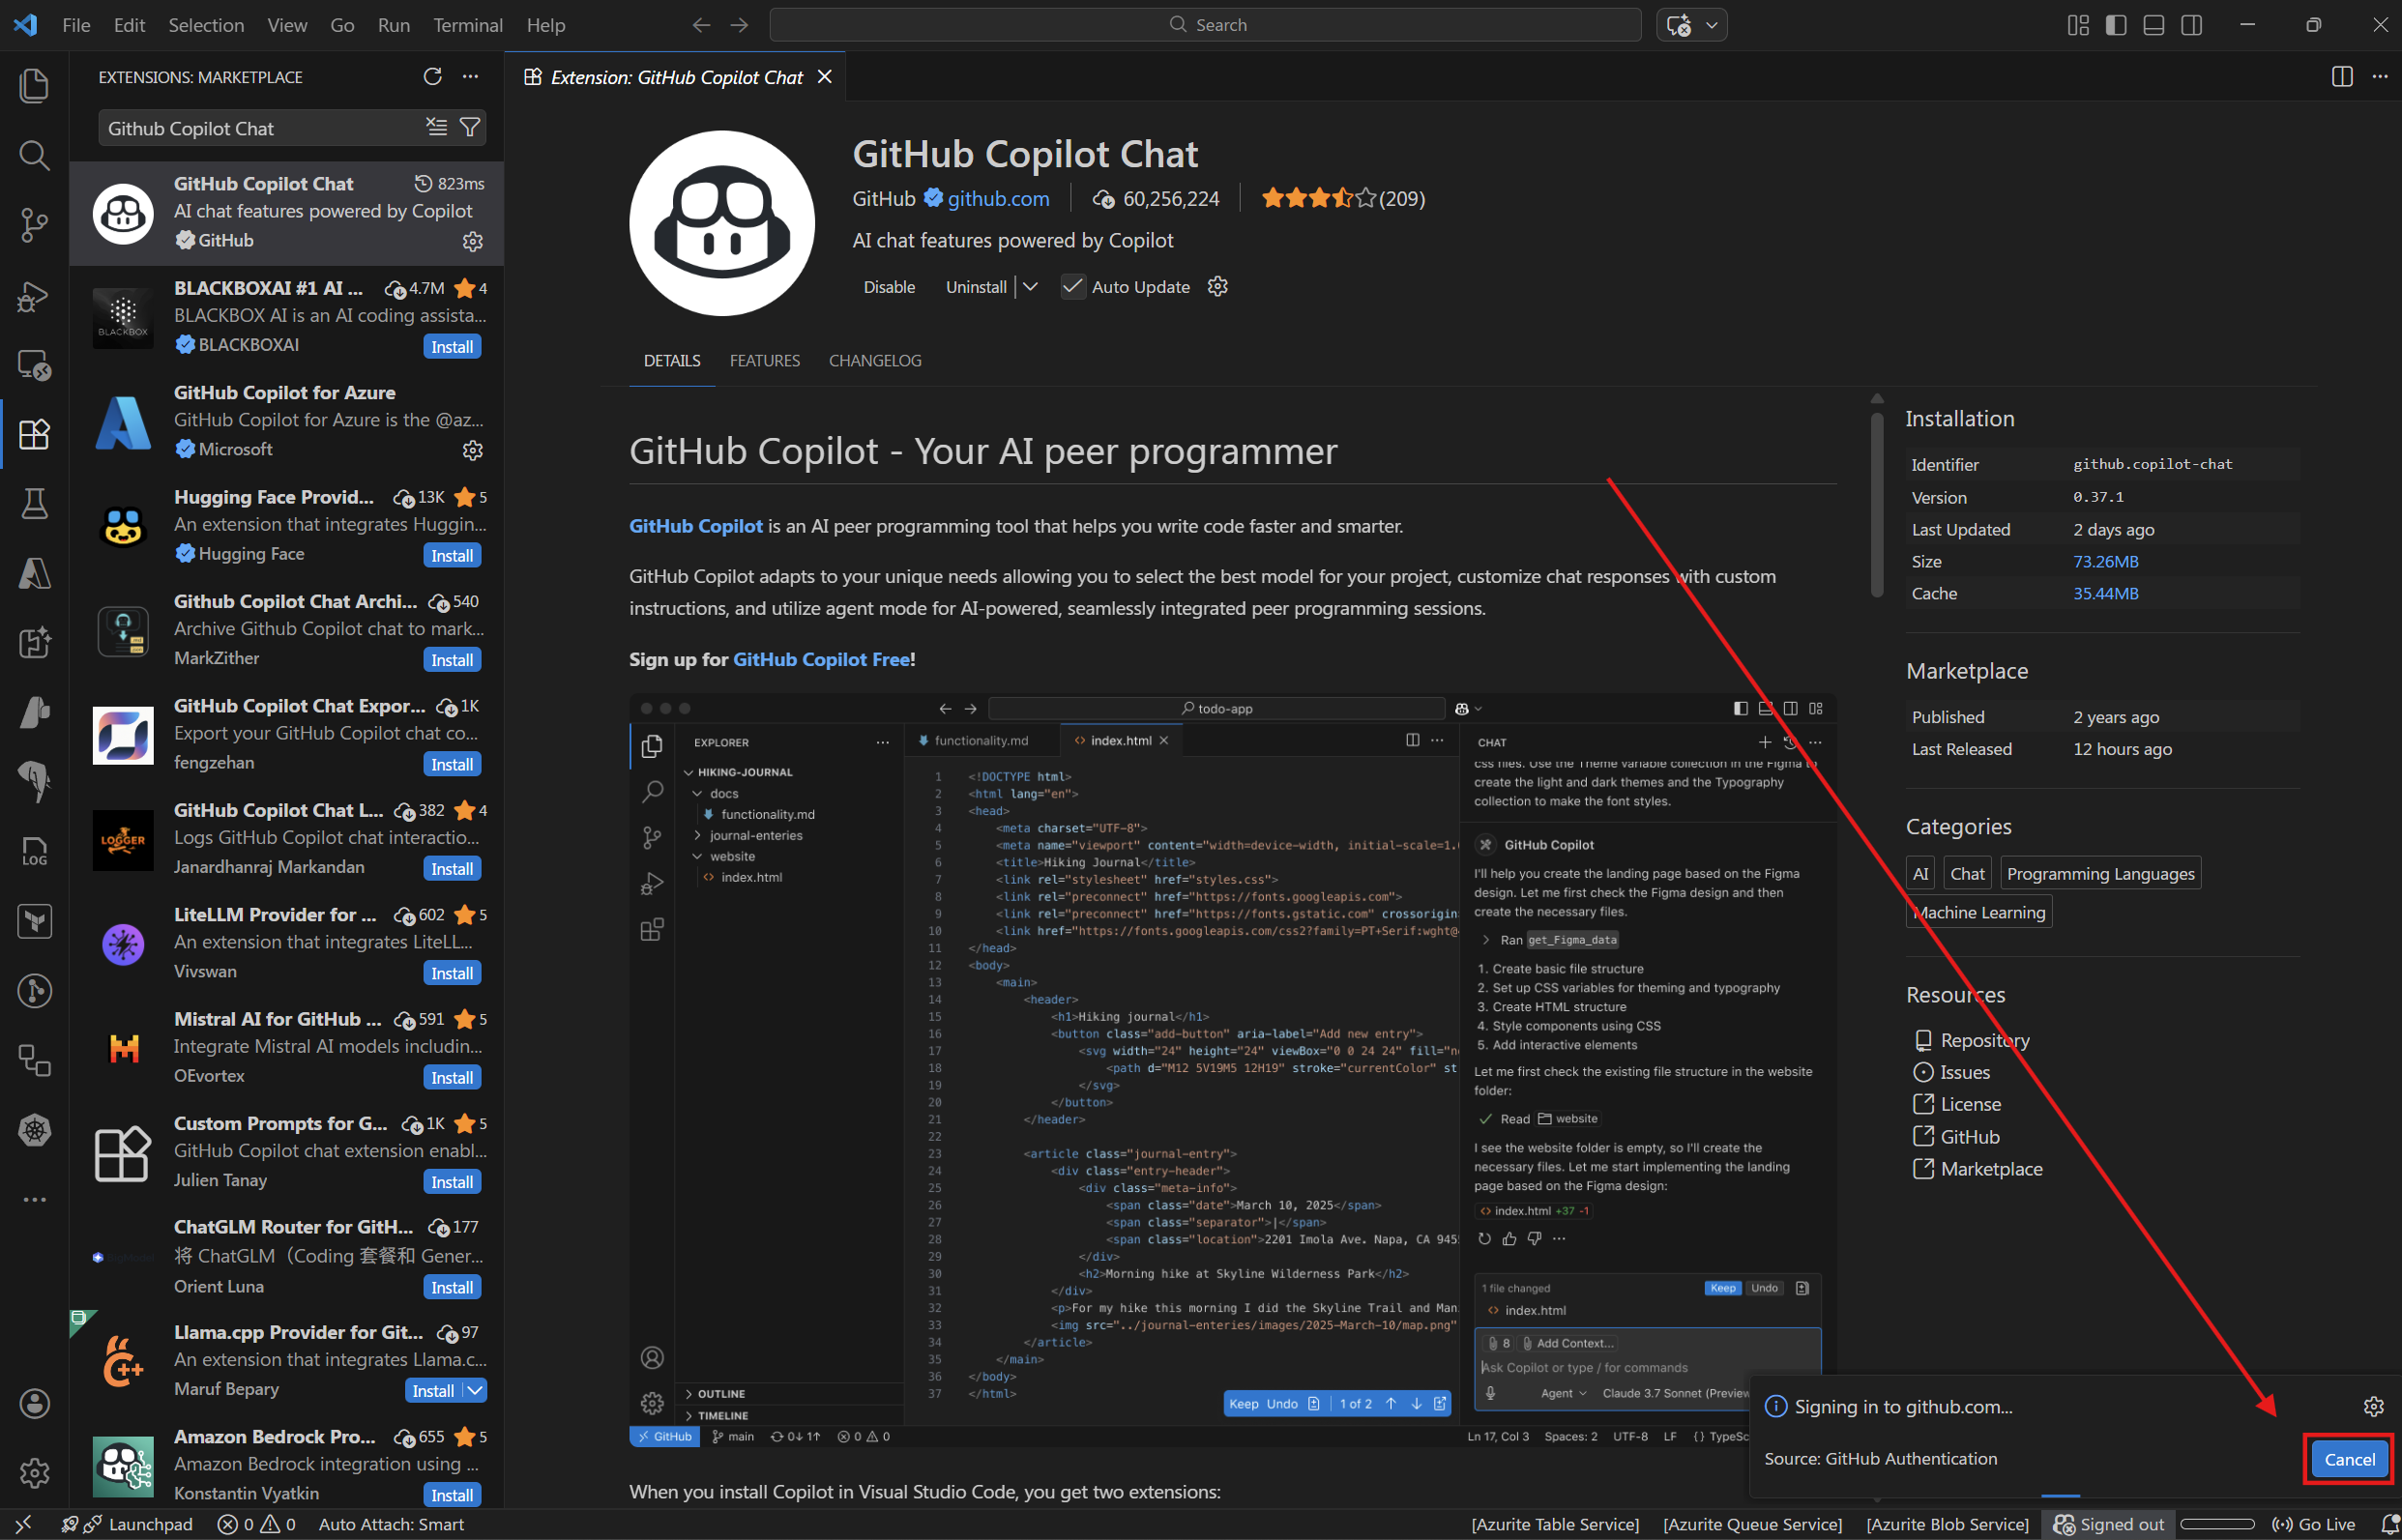Split the editor to the right
Screen dimensions: 2402x1540
coord(2342,77)
